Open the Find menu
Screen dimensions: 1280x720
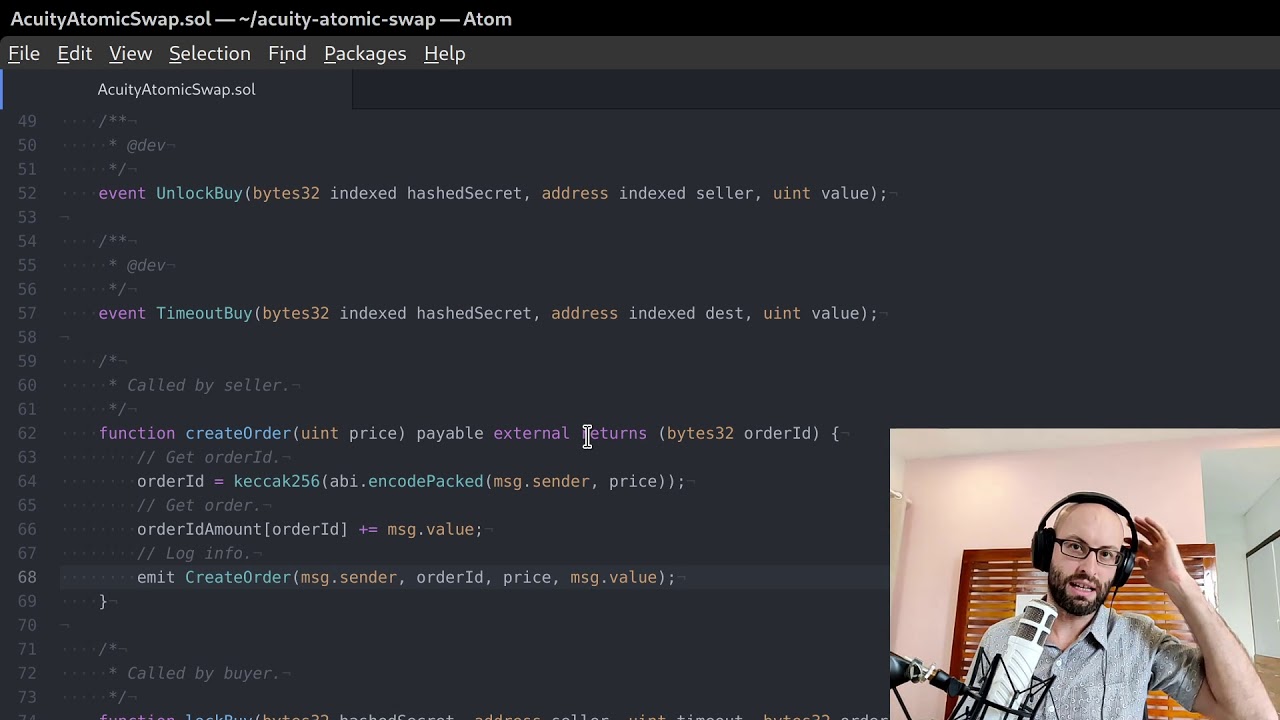click(x=287, y=54)
